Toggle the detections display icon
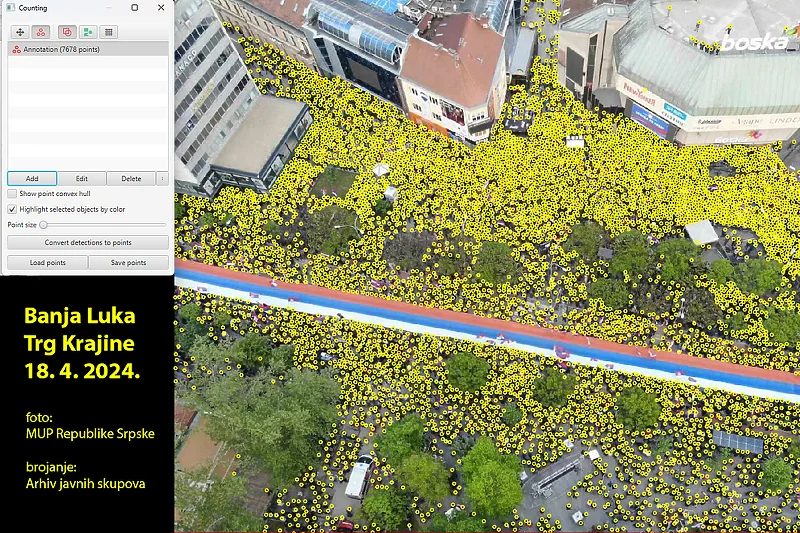This screenshot has height=533, width=800. (x=87, y=32)
